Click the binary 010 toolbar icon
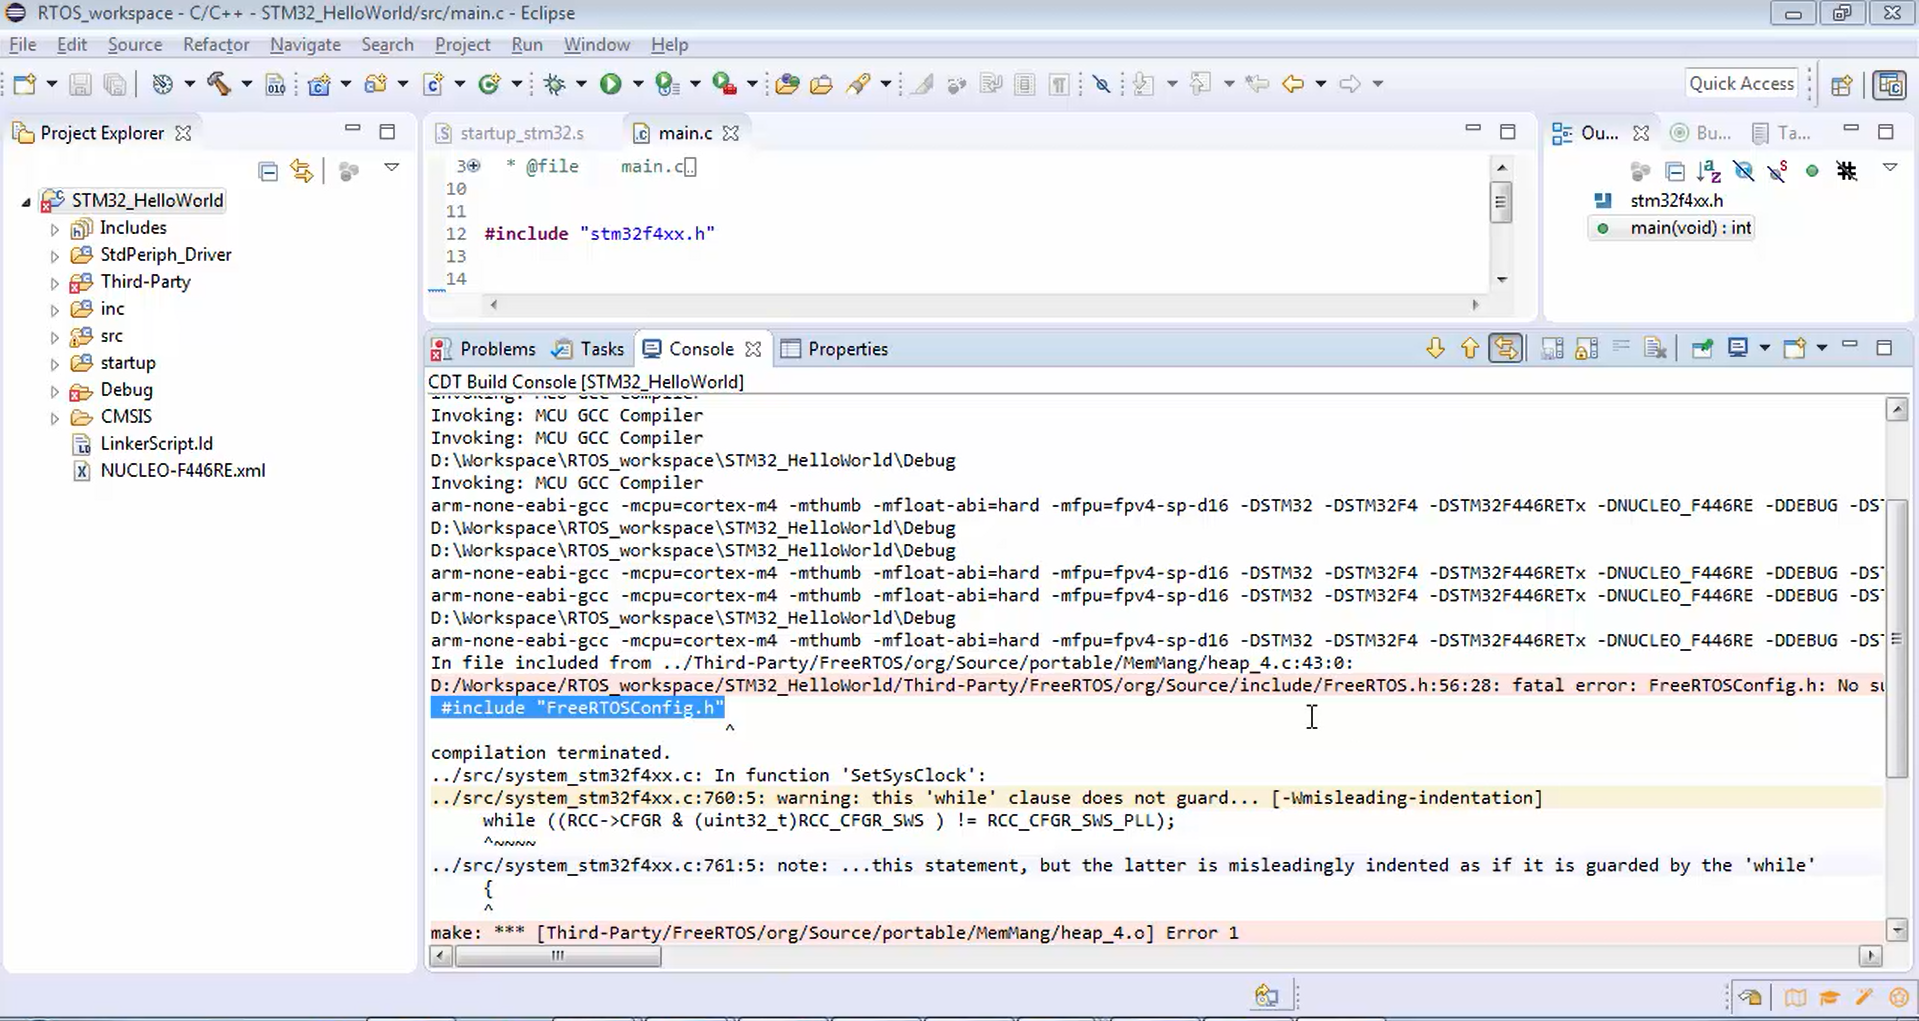The width and height of the screenshot is (1919, 1021). (276, 84)
